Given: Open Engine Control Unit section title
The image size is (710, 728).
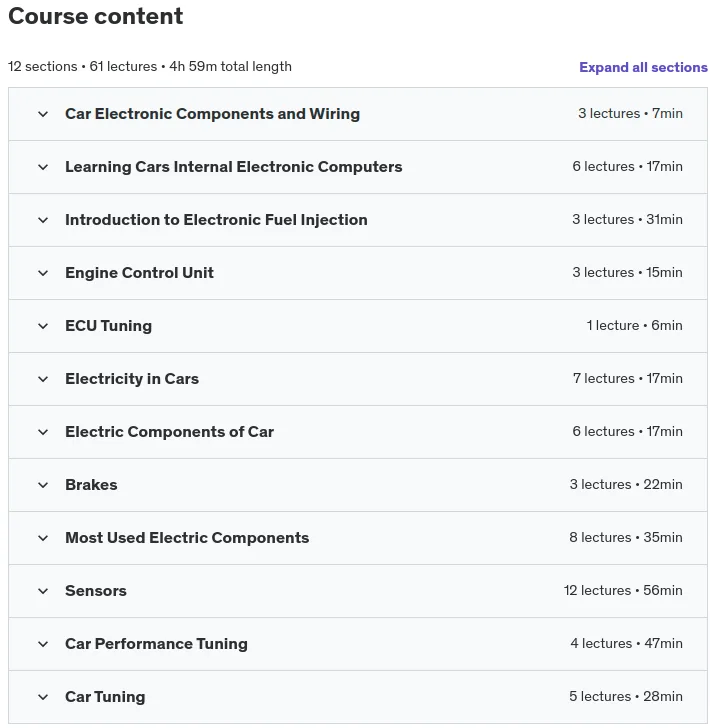Looking at the screenshot, I should 139,273.
